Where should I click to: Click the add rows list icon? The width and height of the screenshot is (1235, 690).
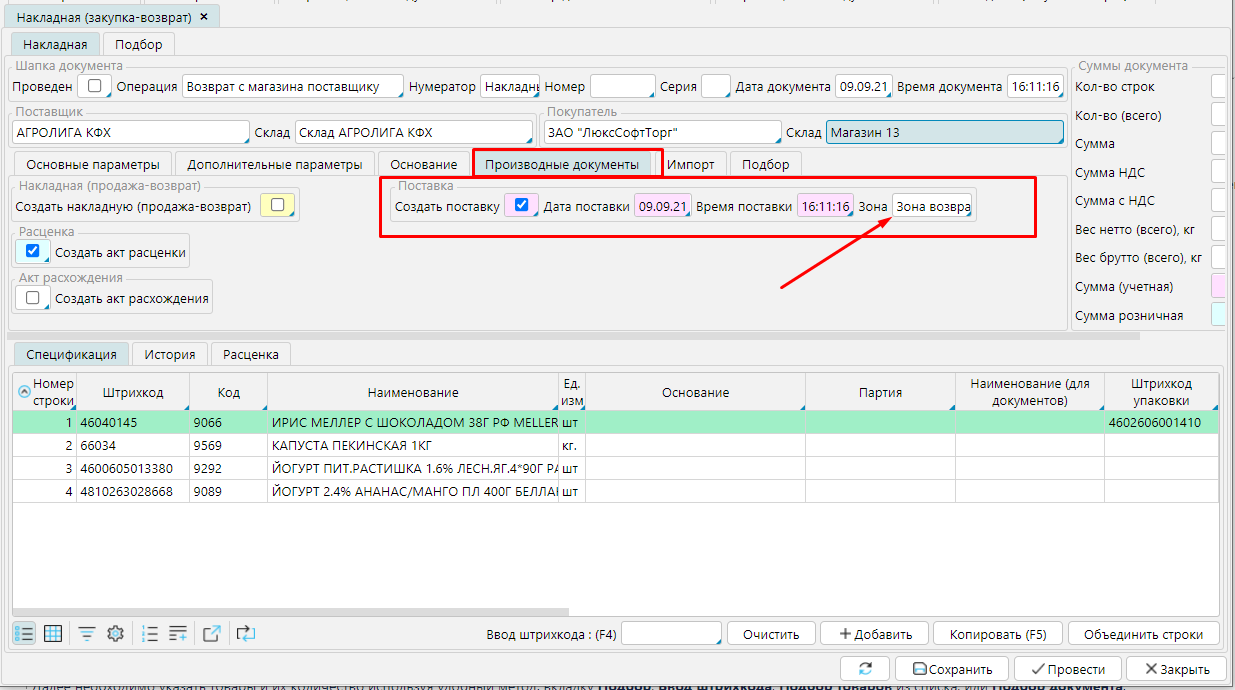[x=178, y=633]
